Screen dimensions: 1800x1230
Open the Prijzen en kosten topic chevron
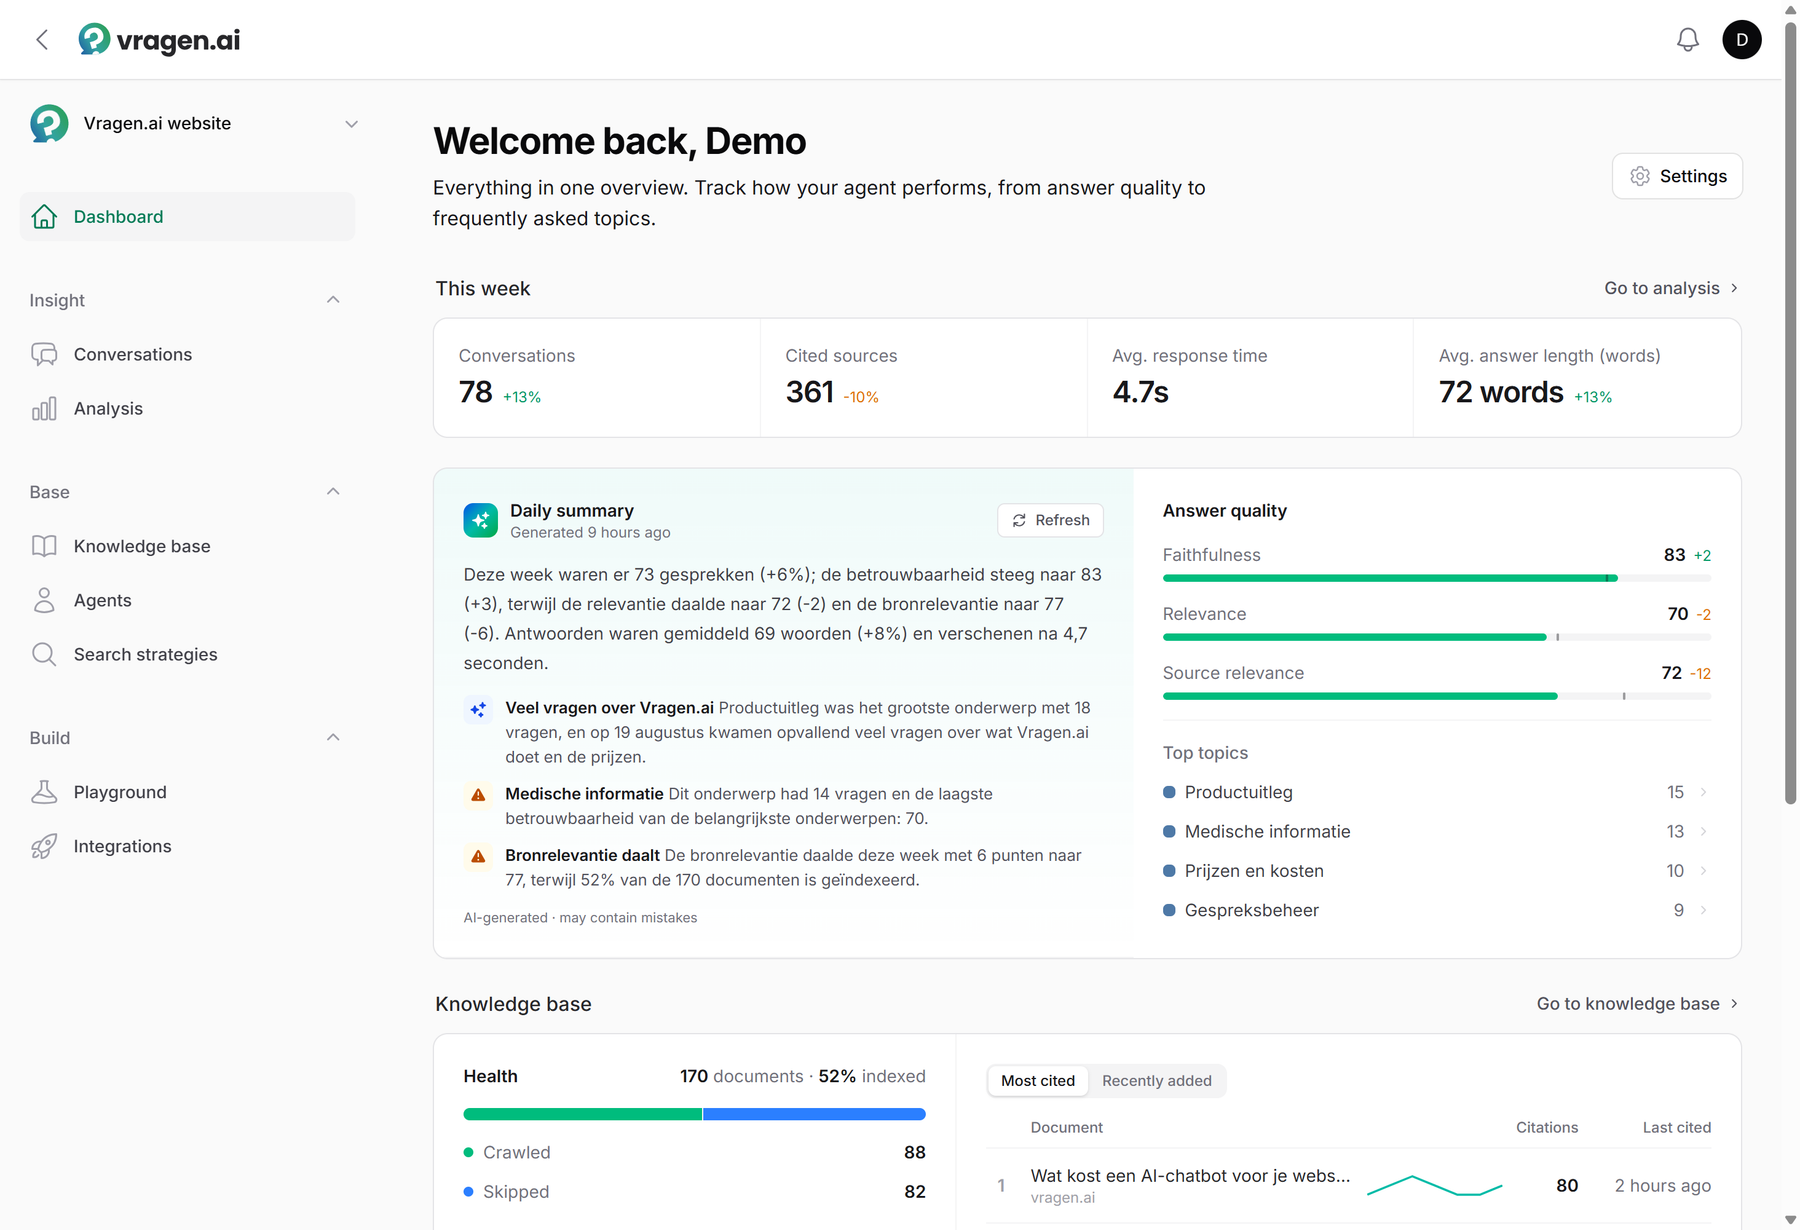(x=1703, y=871)
